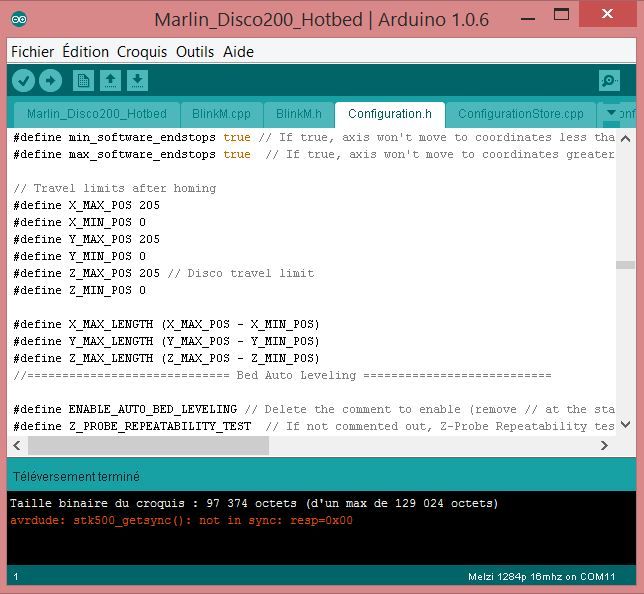This screenshot has height=594, width=644.
Task: Click the avrdude 'not in sync' error line
Action: (x=181, y=520)
